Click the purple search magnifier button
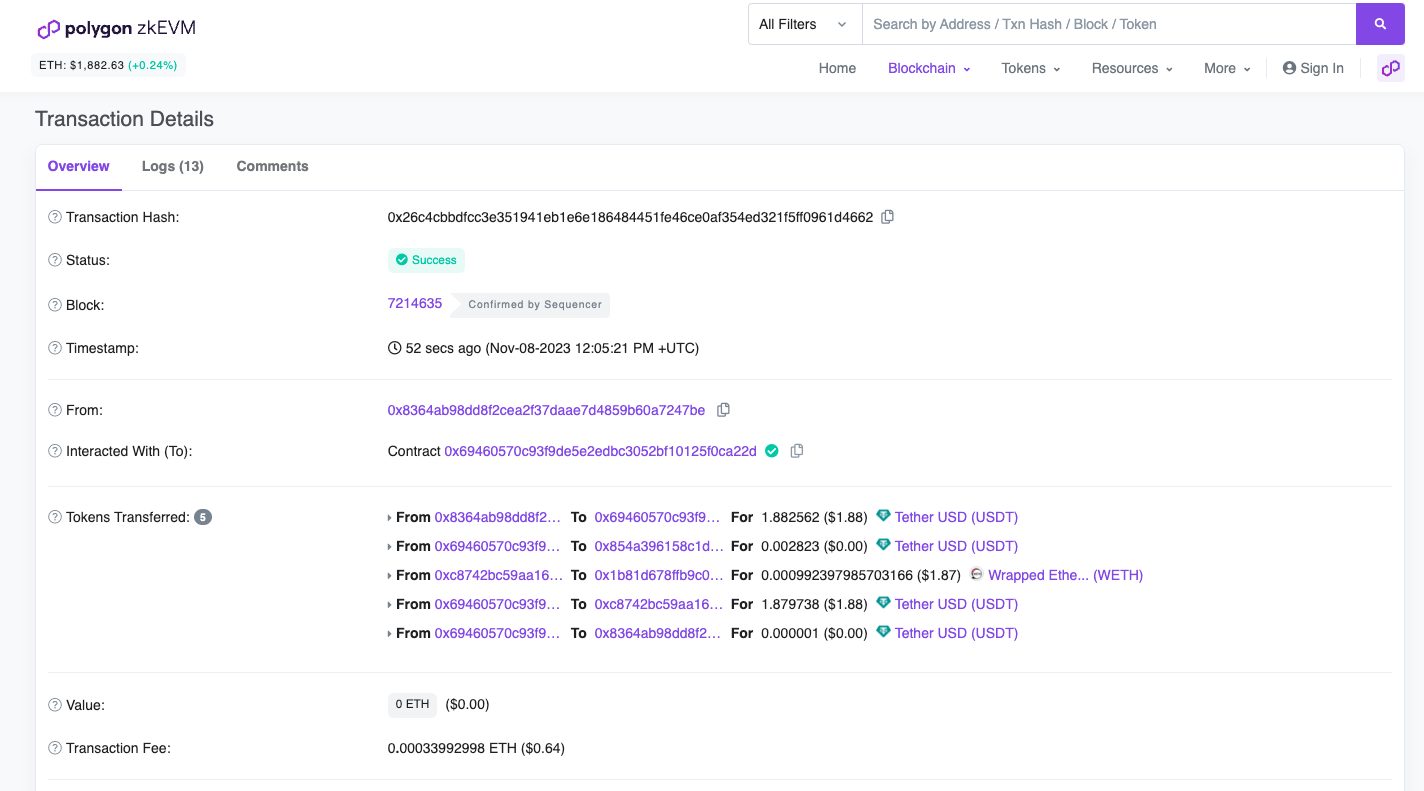 (1380, 24)
